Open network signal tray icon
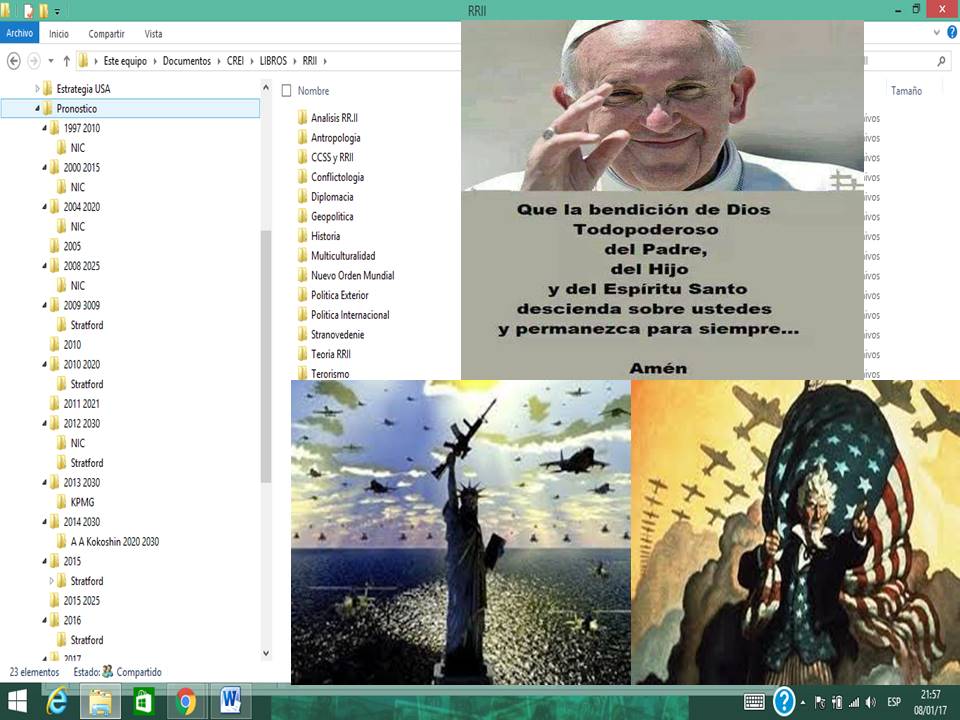Image resolution: width=960 pixels, height=720 pixels. click(x=854, y=702)
